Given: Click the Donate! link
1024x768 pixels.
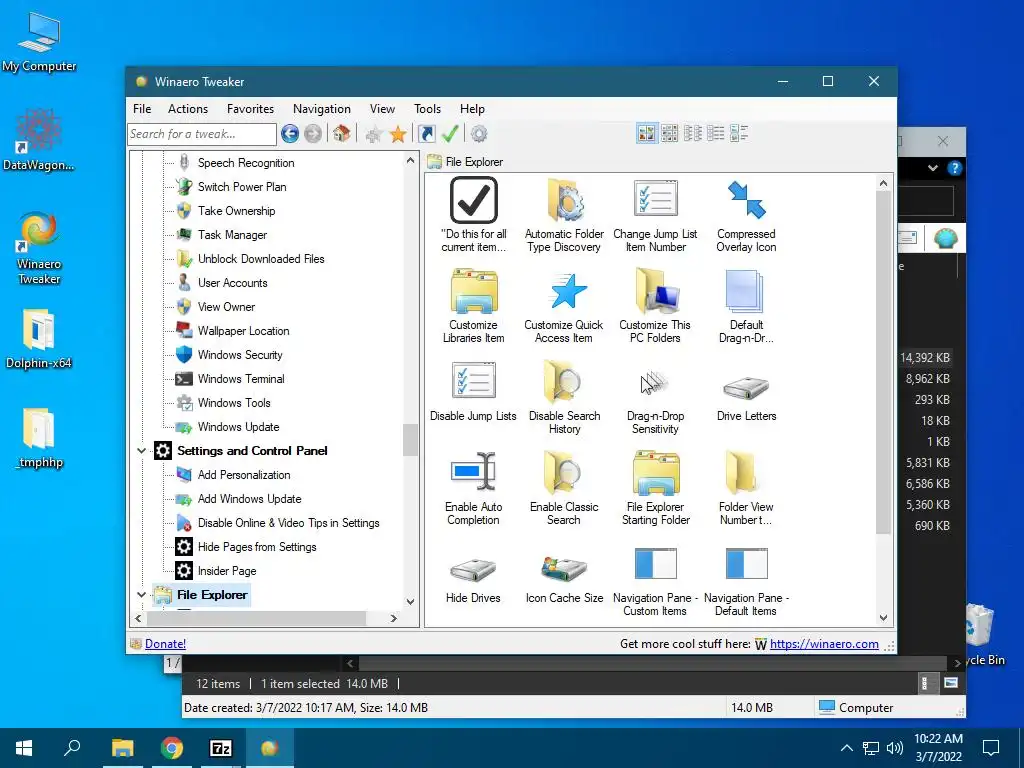Looking at the screenshot, I should pos(165,644).
